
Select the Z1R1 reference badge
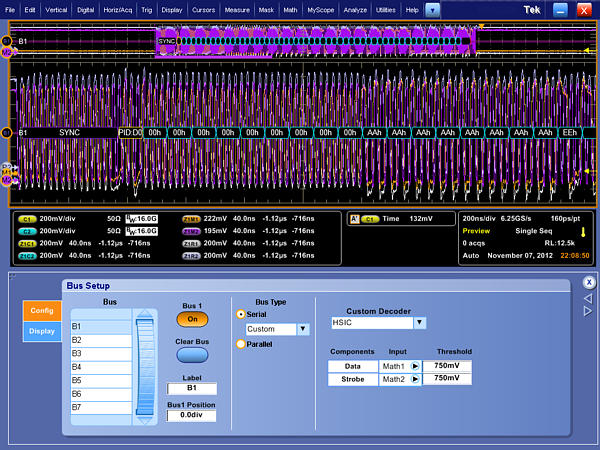(191, 243)
